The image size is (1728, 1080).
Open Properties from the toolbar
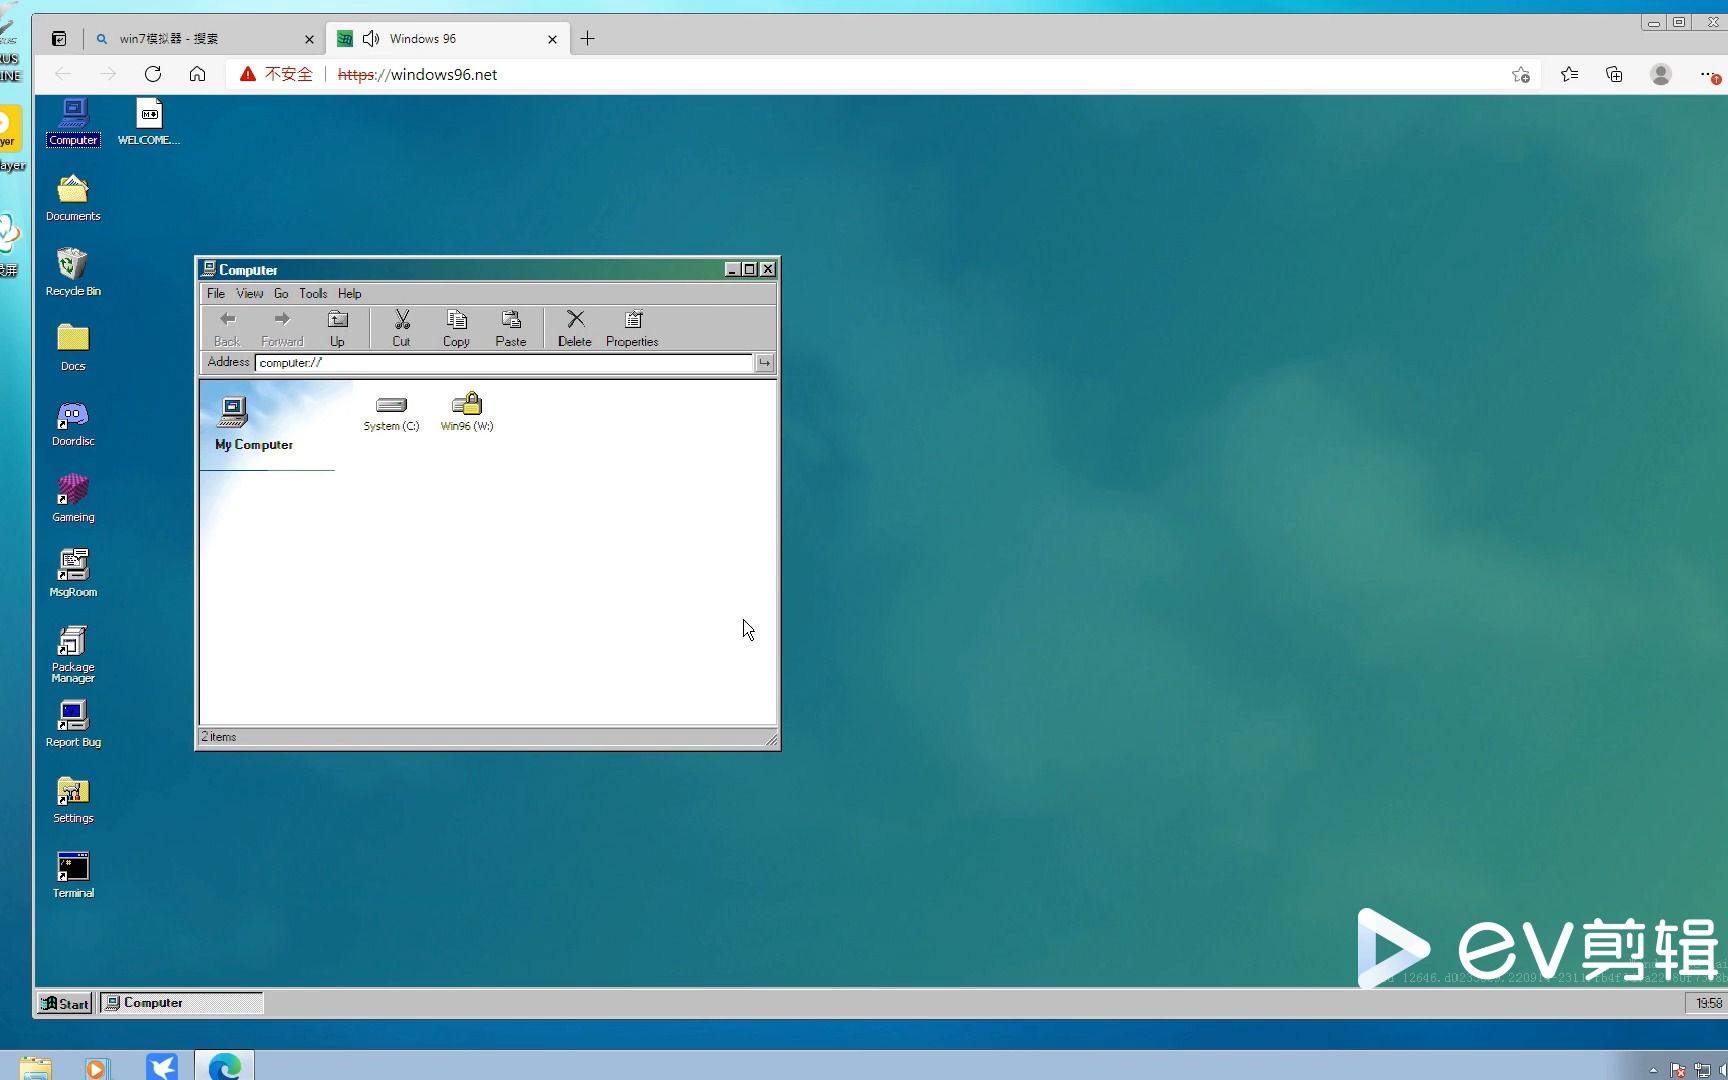click(x=631, y=327)
